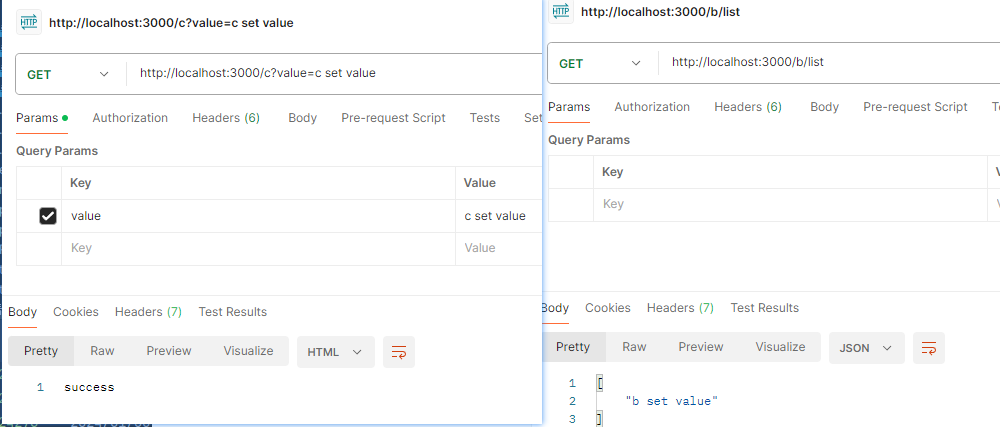The width and height of the screenshot is (1000, 427).
Task: Click the 'success' response text line
Action: click(89, 387)
